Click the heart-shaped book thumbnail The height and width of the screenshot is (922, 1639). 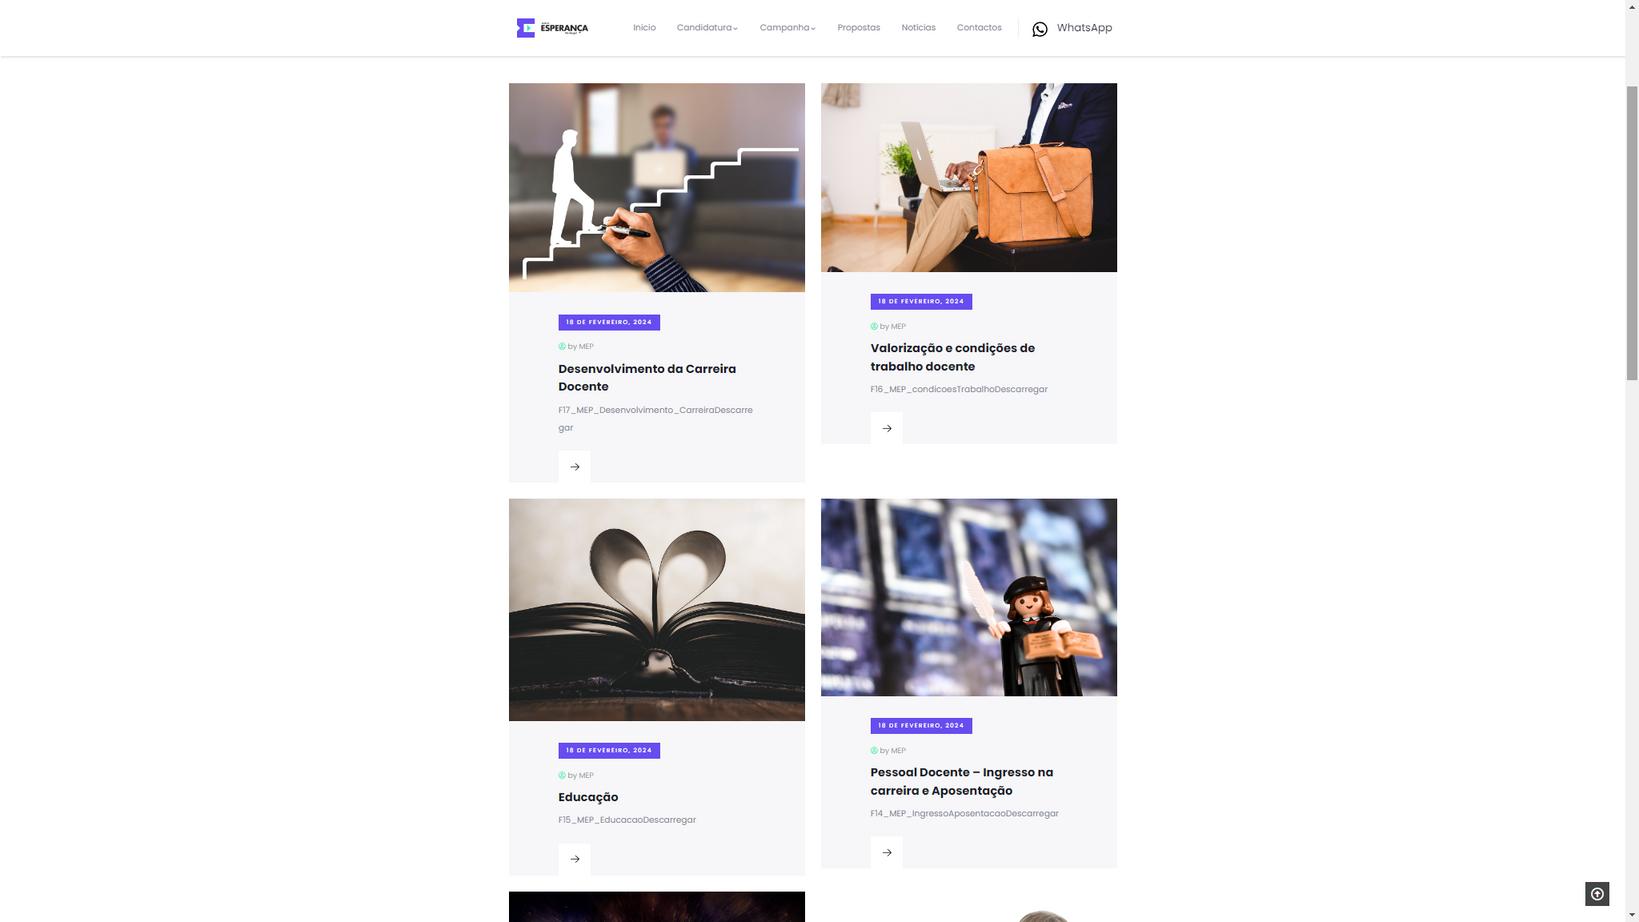click(657, 610)
